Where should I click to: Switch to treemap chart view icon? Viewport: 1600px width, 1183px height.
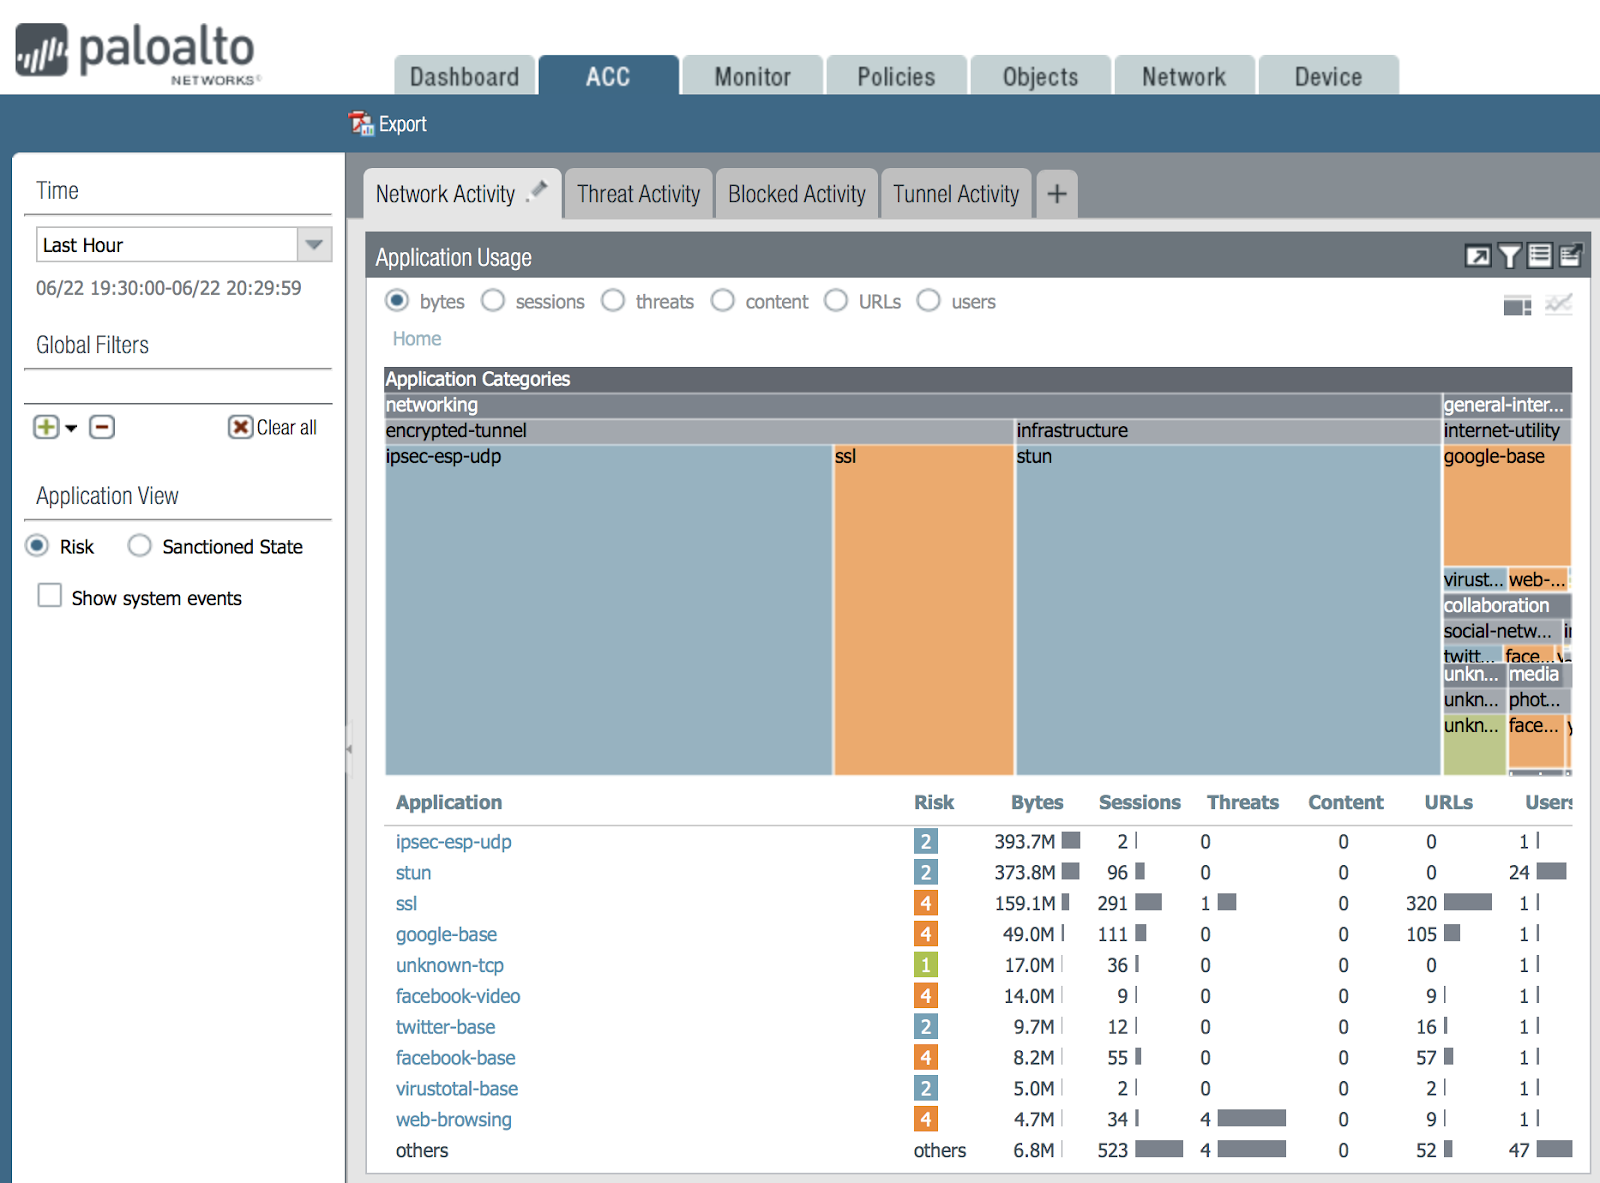point(1517,306)
